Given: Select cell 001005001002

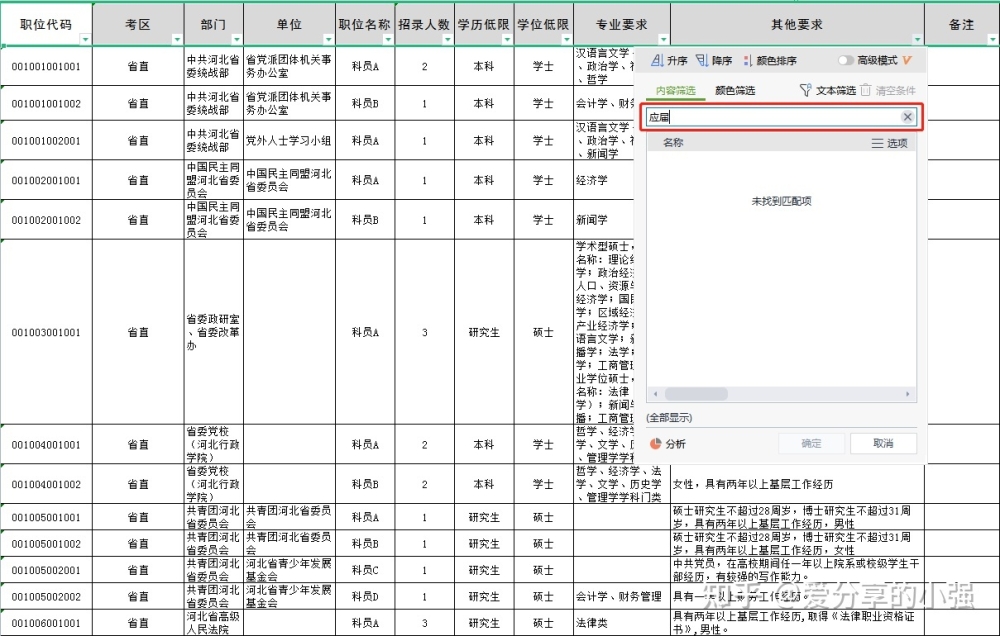Looking at the screenshot, I should 47,544.
